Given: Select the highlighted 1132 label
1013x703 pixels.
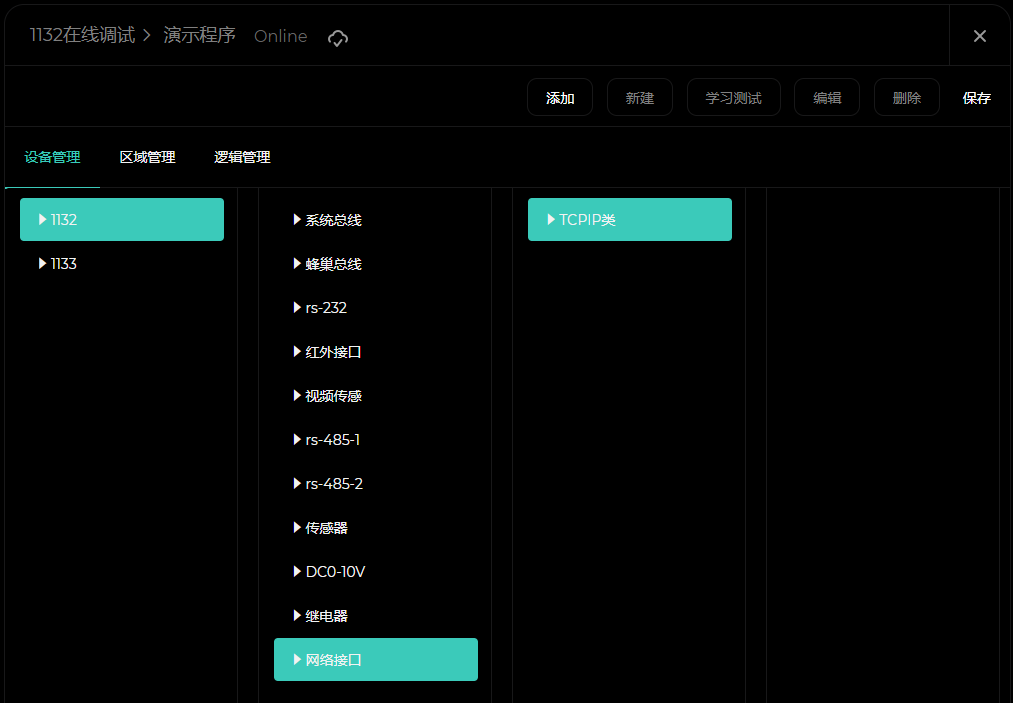Looking at the screenshot, I should click(64, 220).
